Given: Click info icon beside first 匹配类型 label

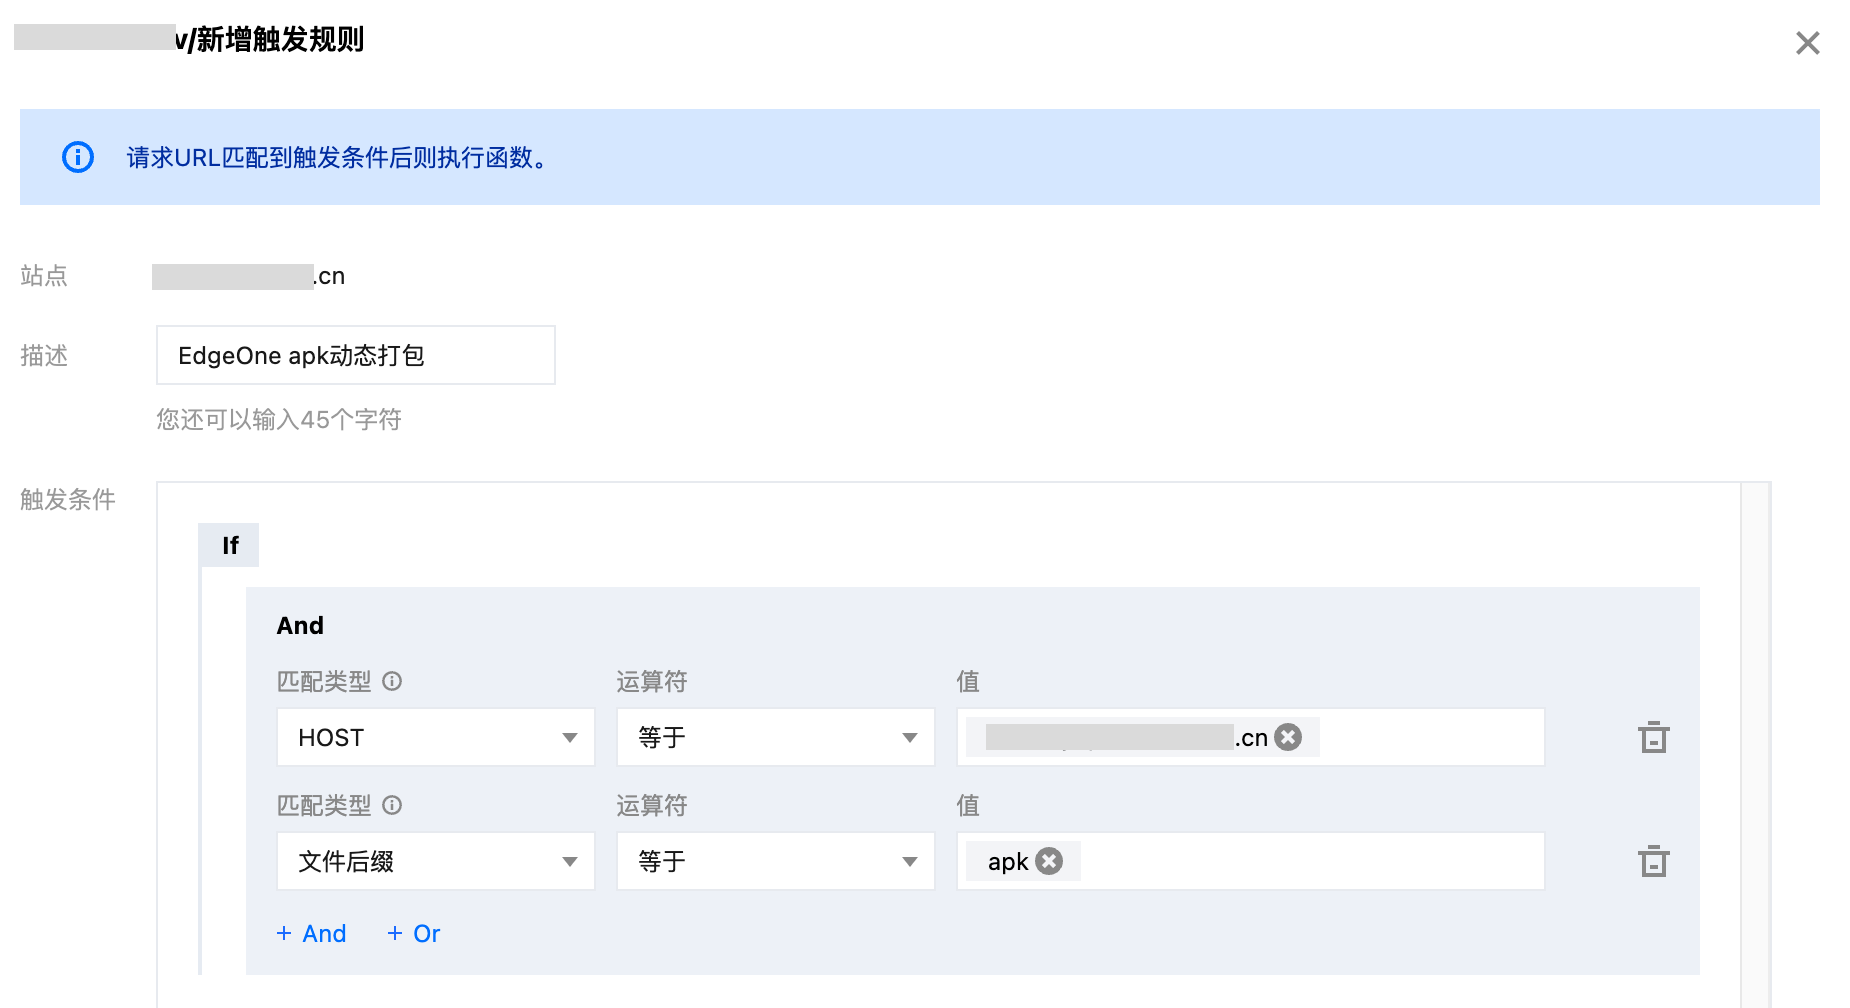Looking at the screenshot, I should point(392,681).
